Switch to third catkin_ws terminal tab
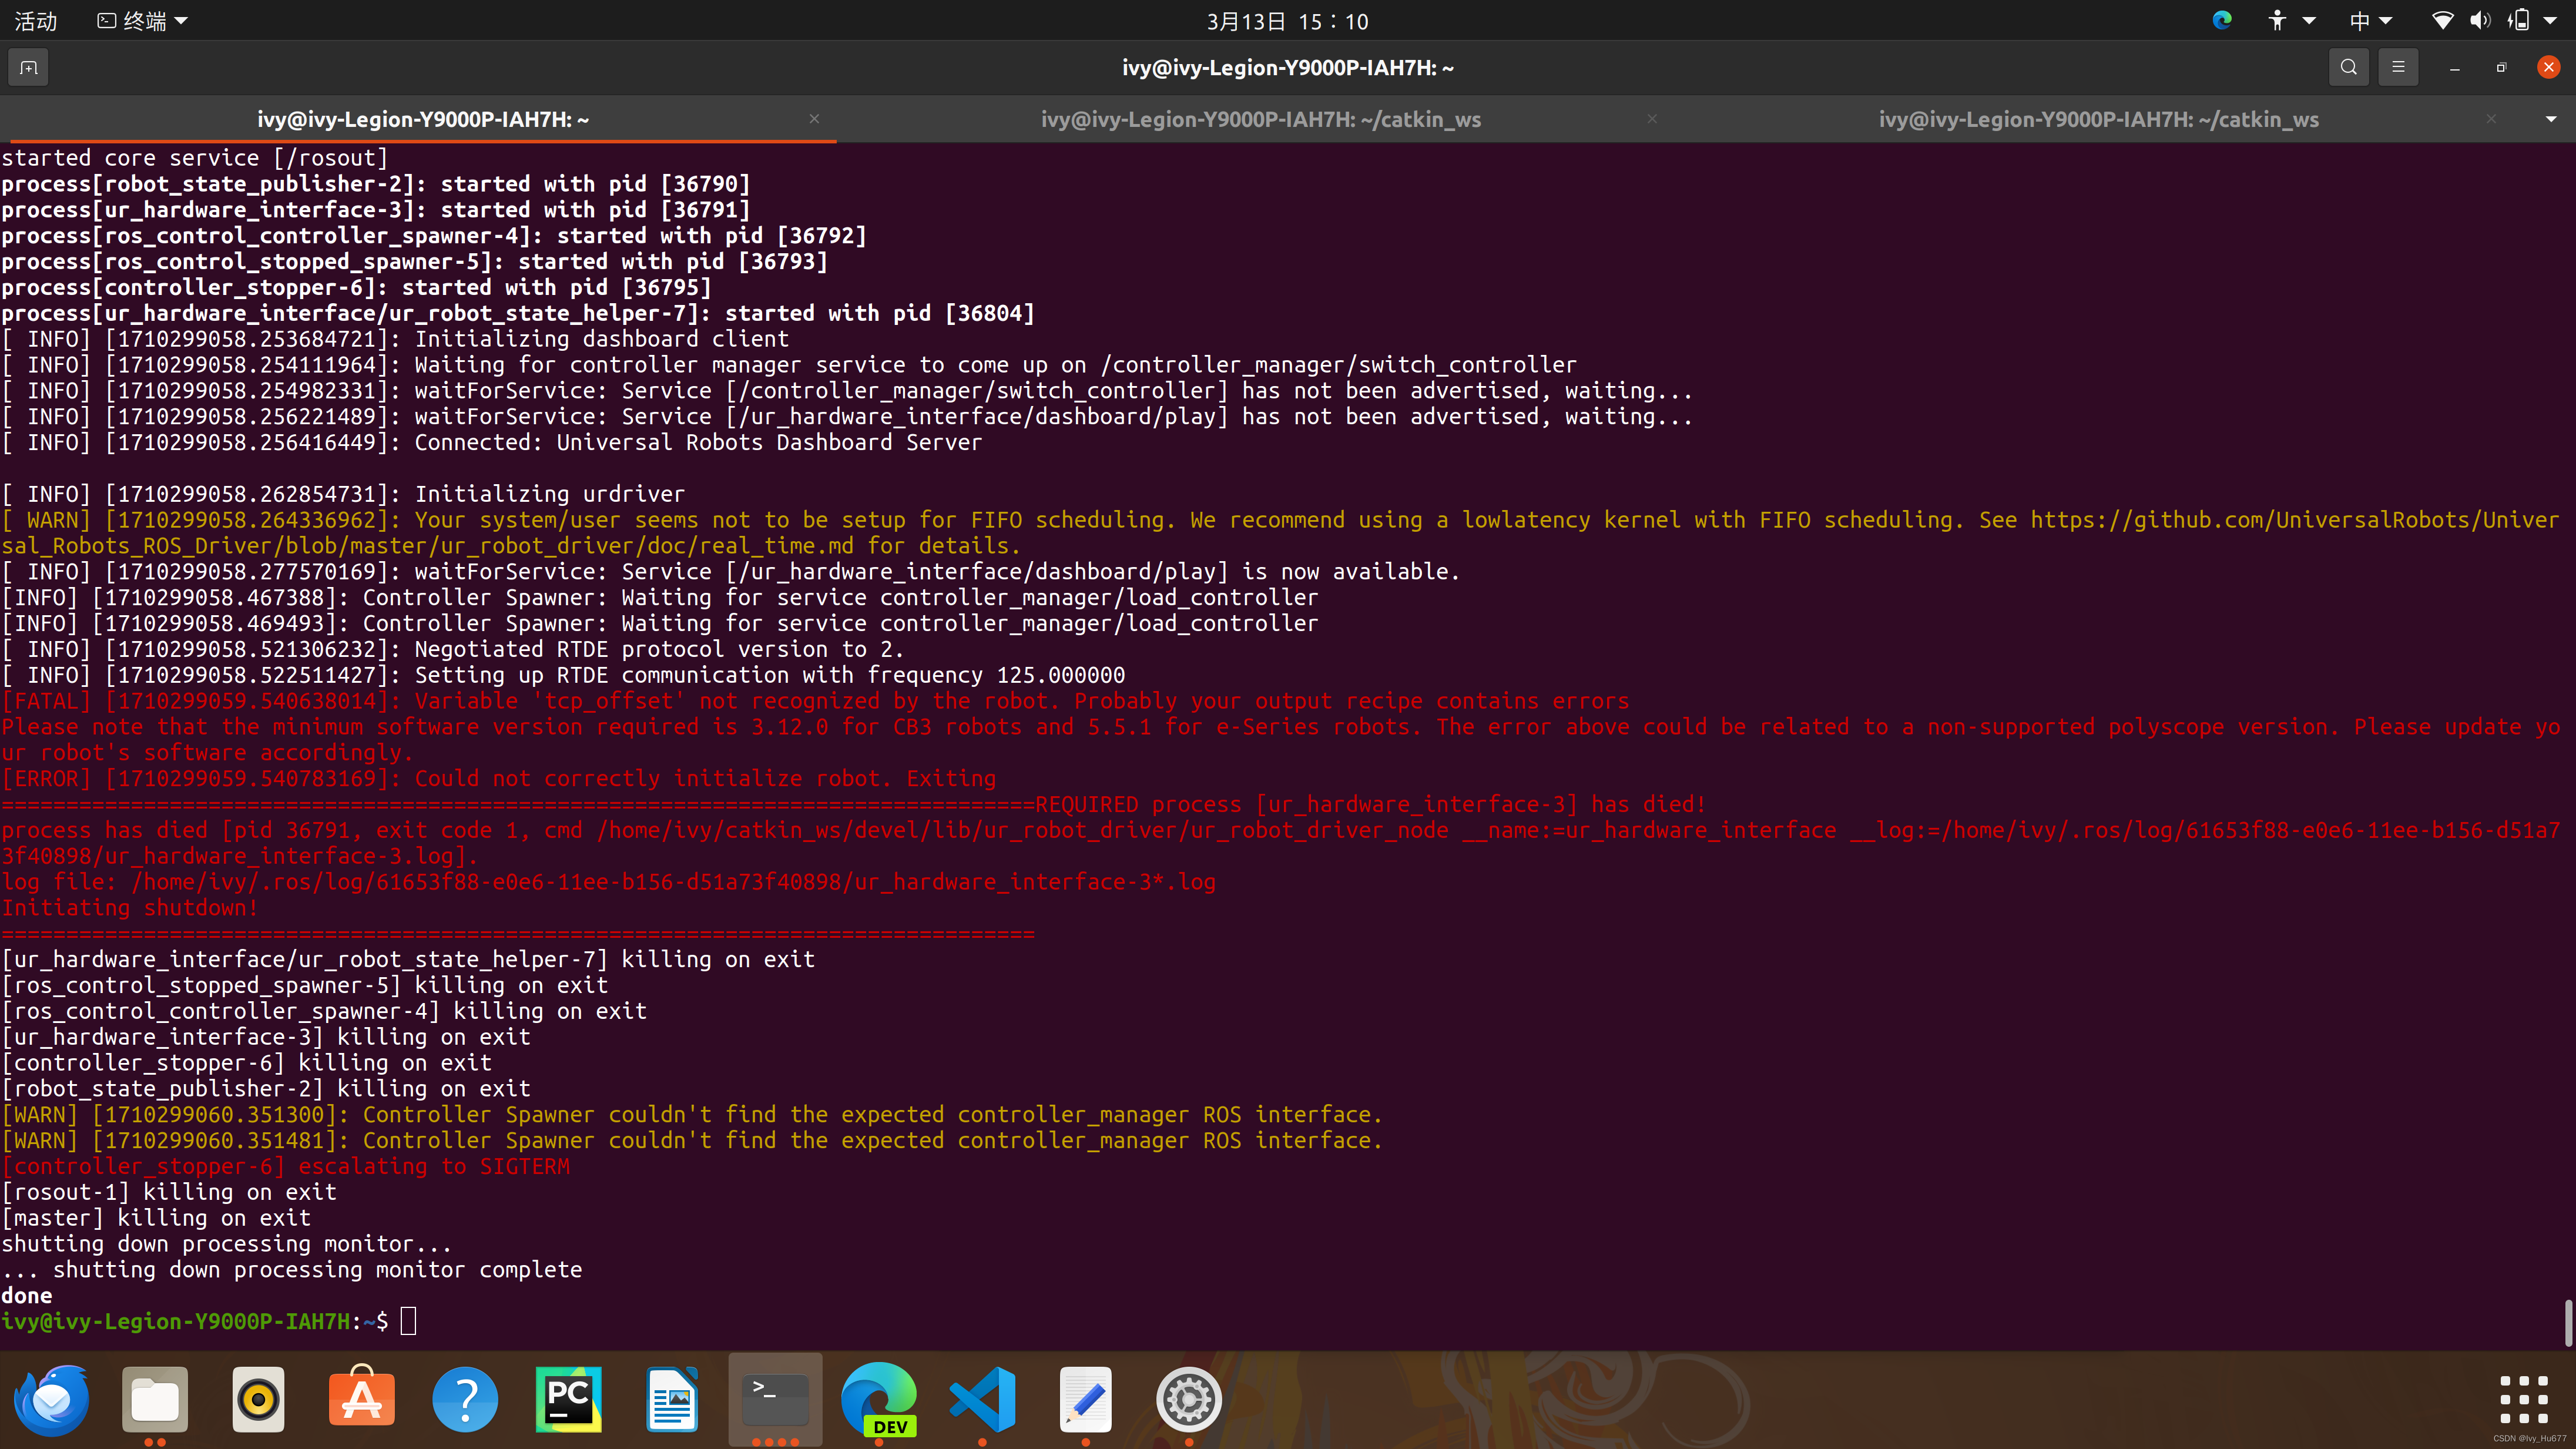The image size is (2576, 1449). 2098,120
